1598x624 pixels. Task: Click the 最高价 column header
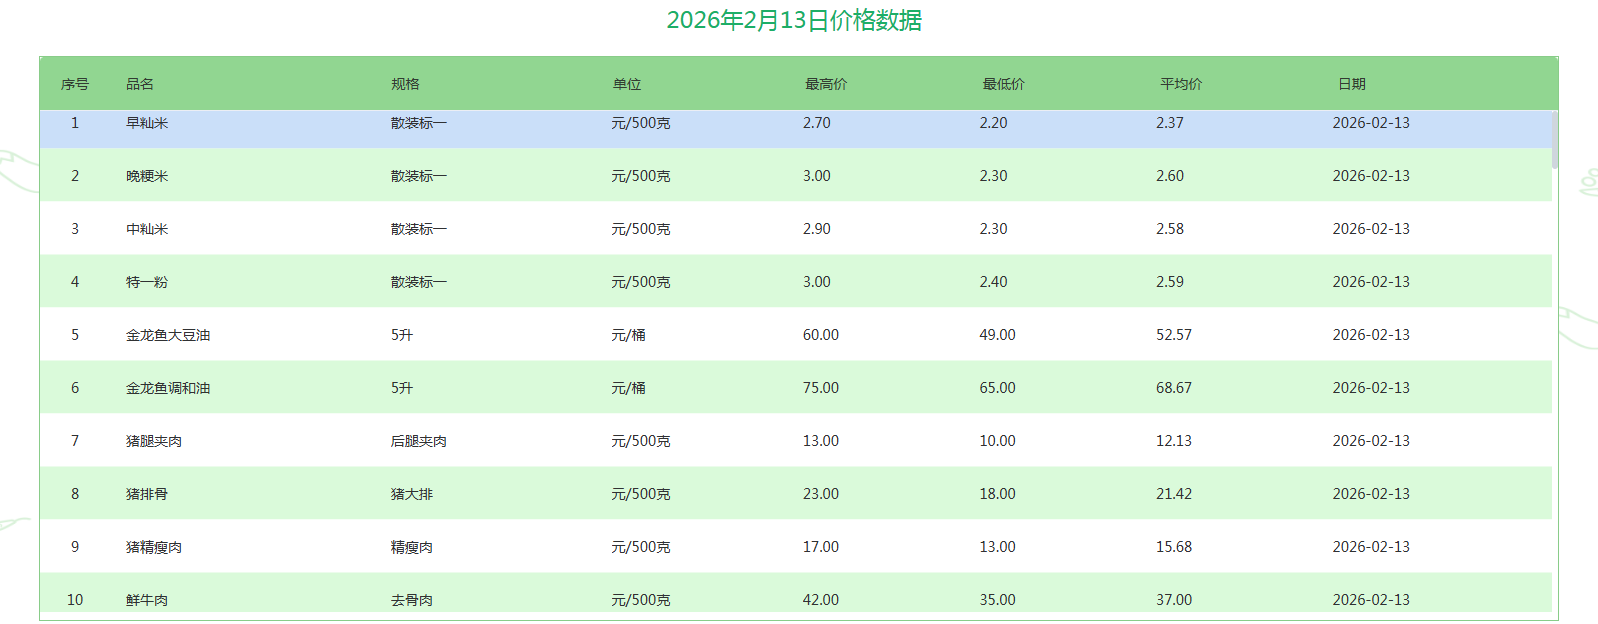coord(826,84)
